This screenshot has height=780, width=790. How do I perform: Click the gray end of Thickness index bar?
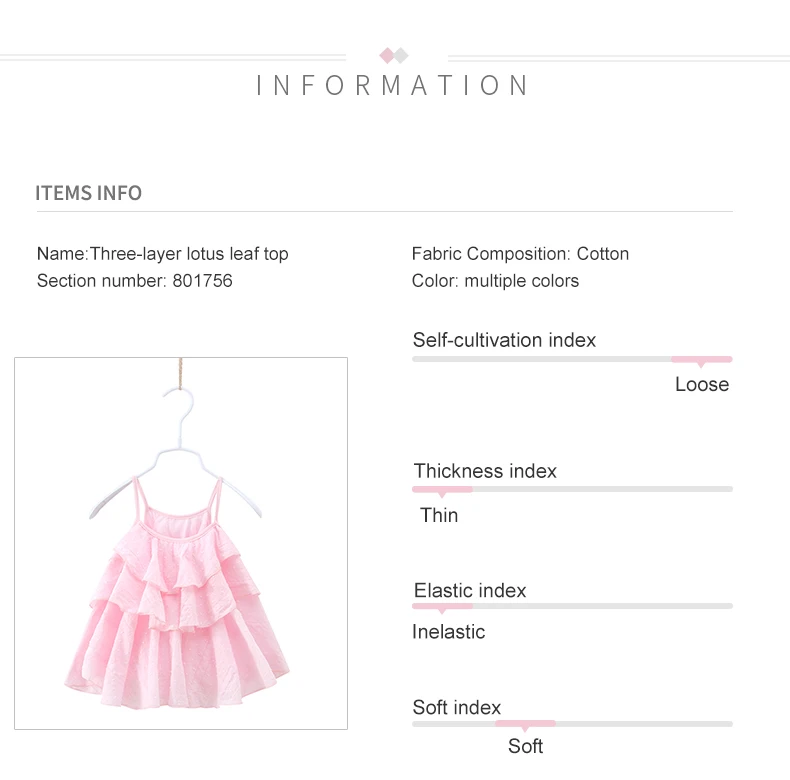(603, 489)
